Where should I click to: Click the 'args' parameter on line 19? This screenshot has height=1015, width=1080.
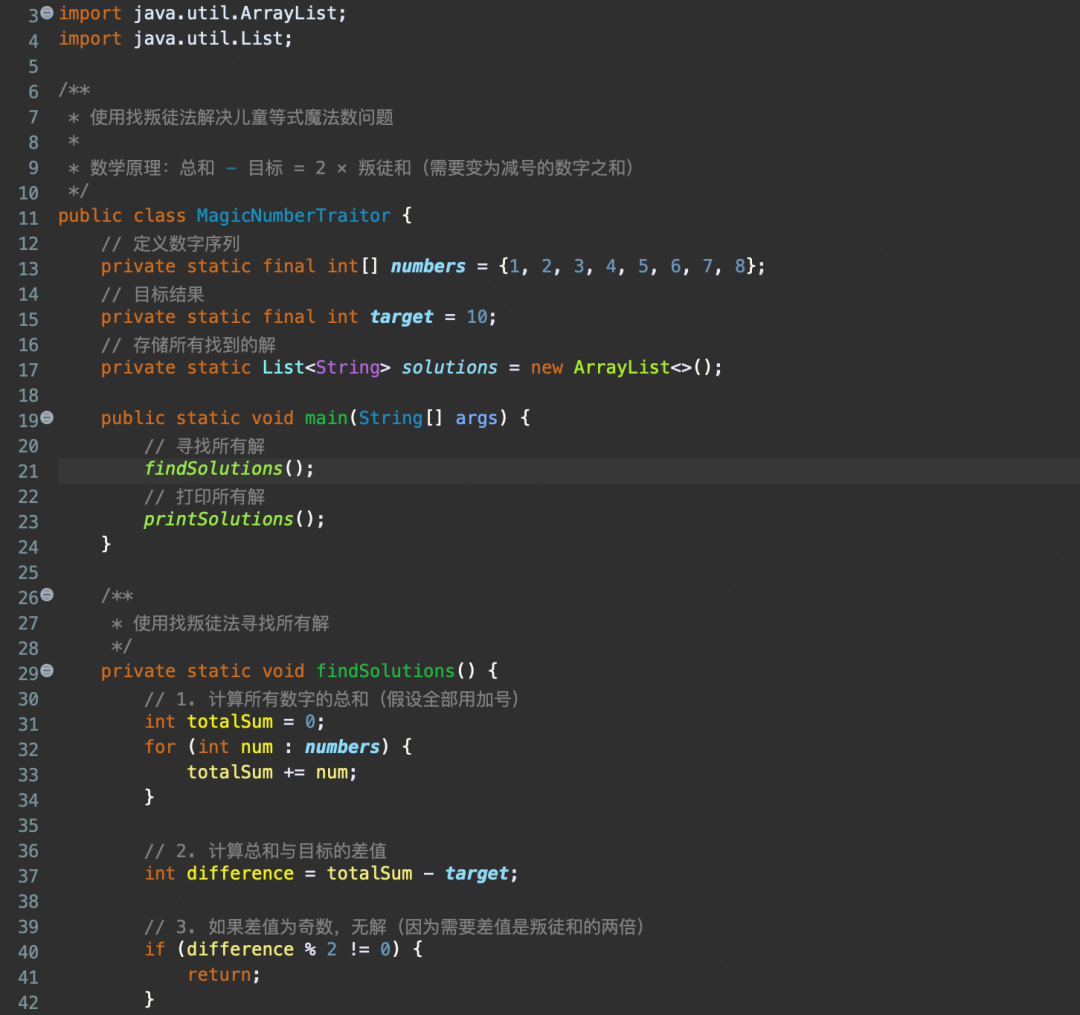click(x=476, y=418)
